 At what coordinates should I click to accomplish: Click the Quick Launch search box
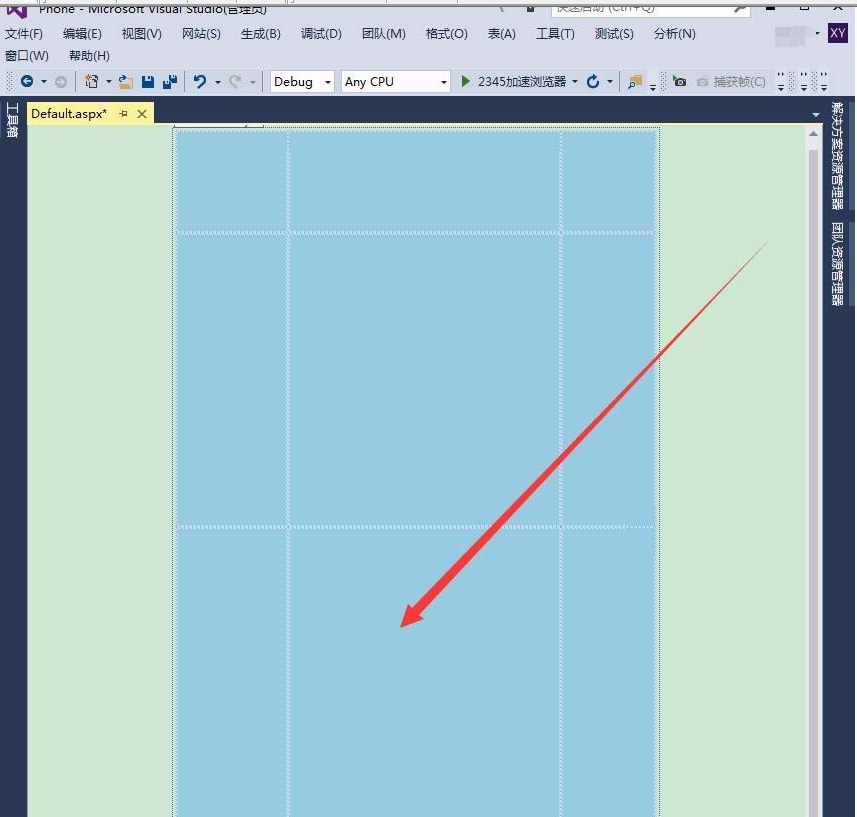pyautogui.click(x=640, y=8)
